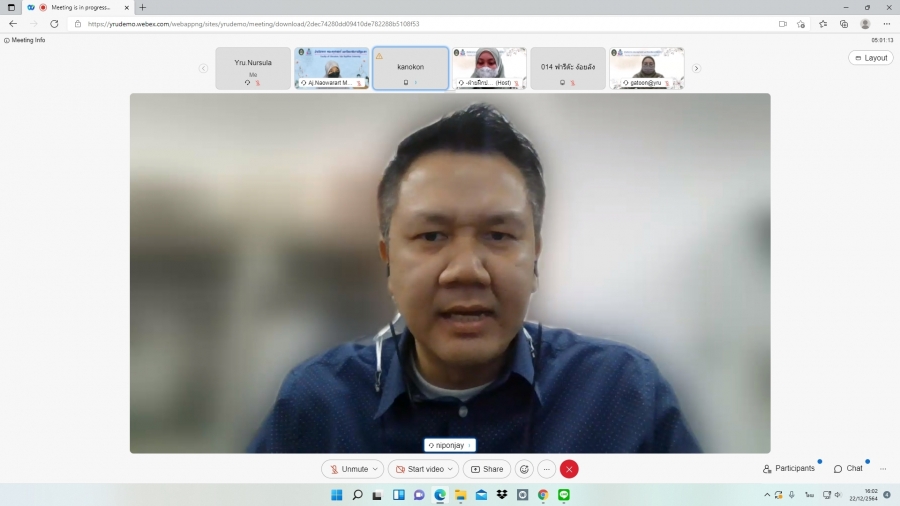This screenshot has height=506, width=900.
Task: Select the kanokon participant thumbnail
Action: click(x=410, y=68)
